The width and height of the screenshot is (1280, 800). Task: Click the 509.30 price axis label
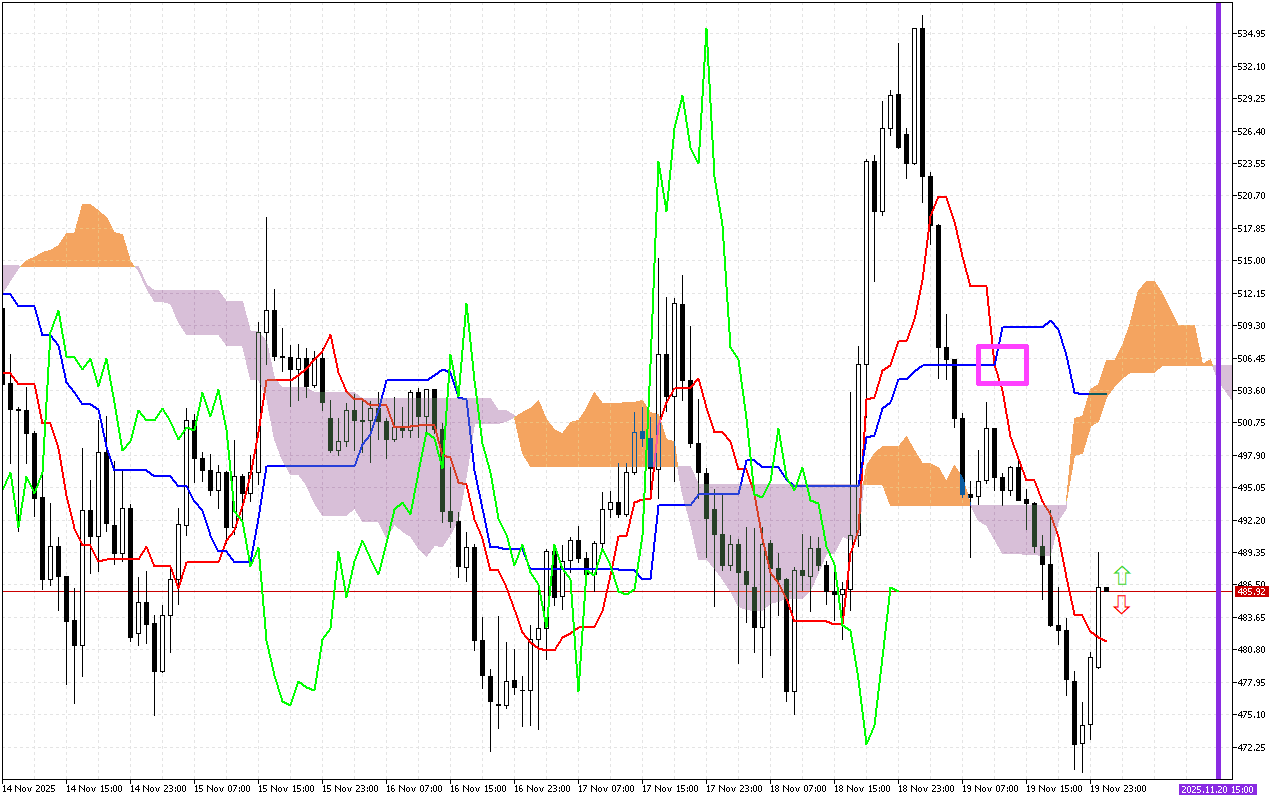tap(1252, 326)
